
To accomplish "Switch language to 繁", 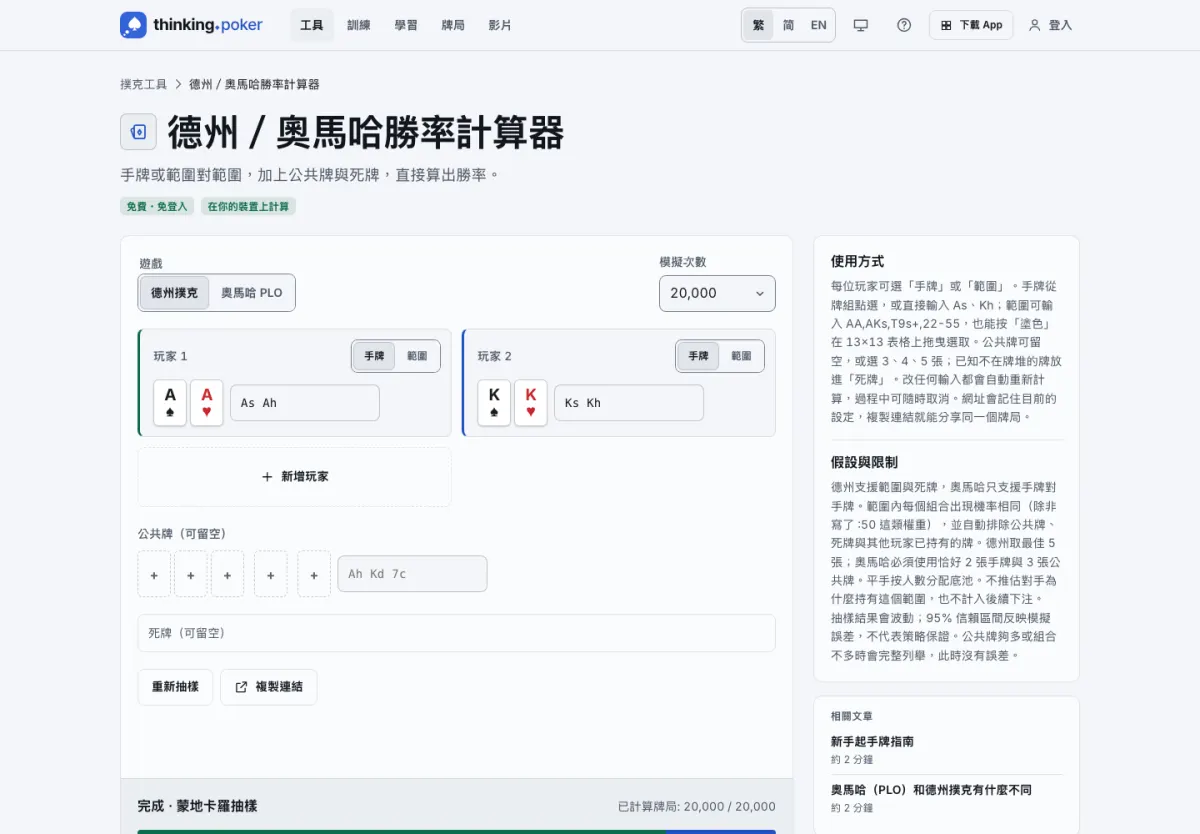I will coord(758,25).
